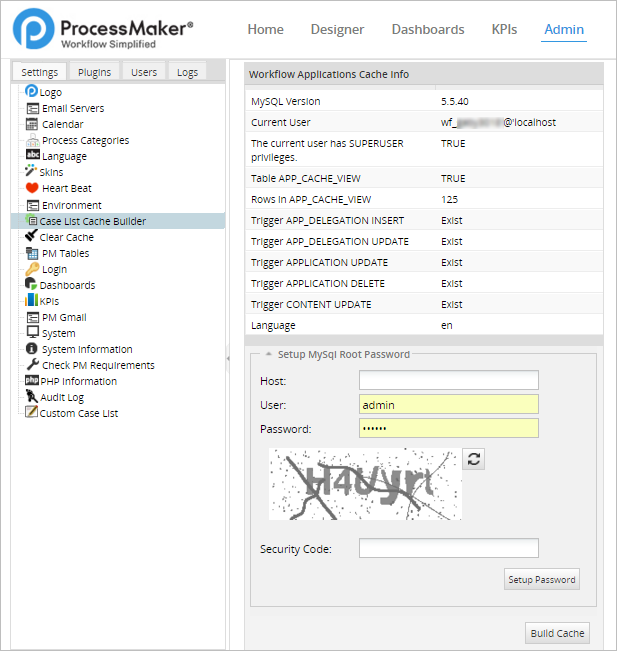Click the PHP Information icon
Viewport: 617px width, 651px height.
pos(32,381)
